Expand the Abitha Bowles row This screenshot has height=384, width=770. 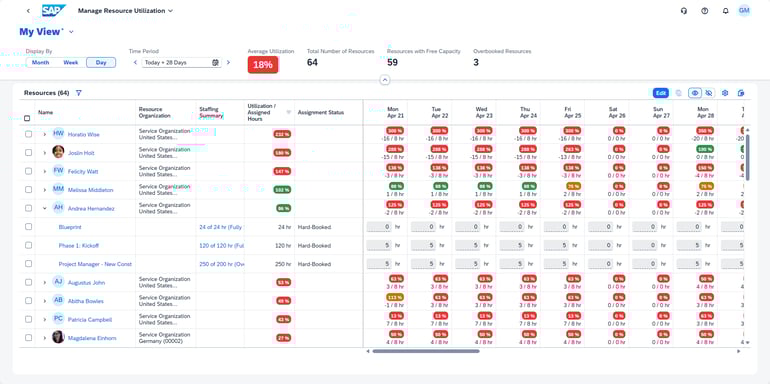point(45,301)
